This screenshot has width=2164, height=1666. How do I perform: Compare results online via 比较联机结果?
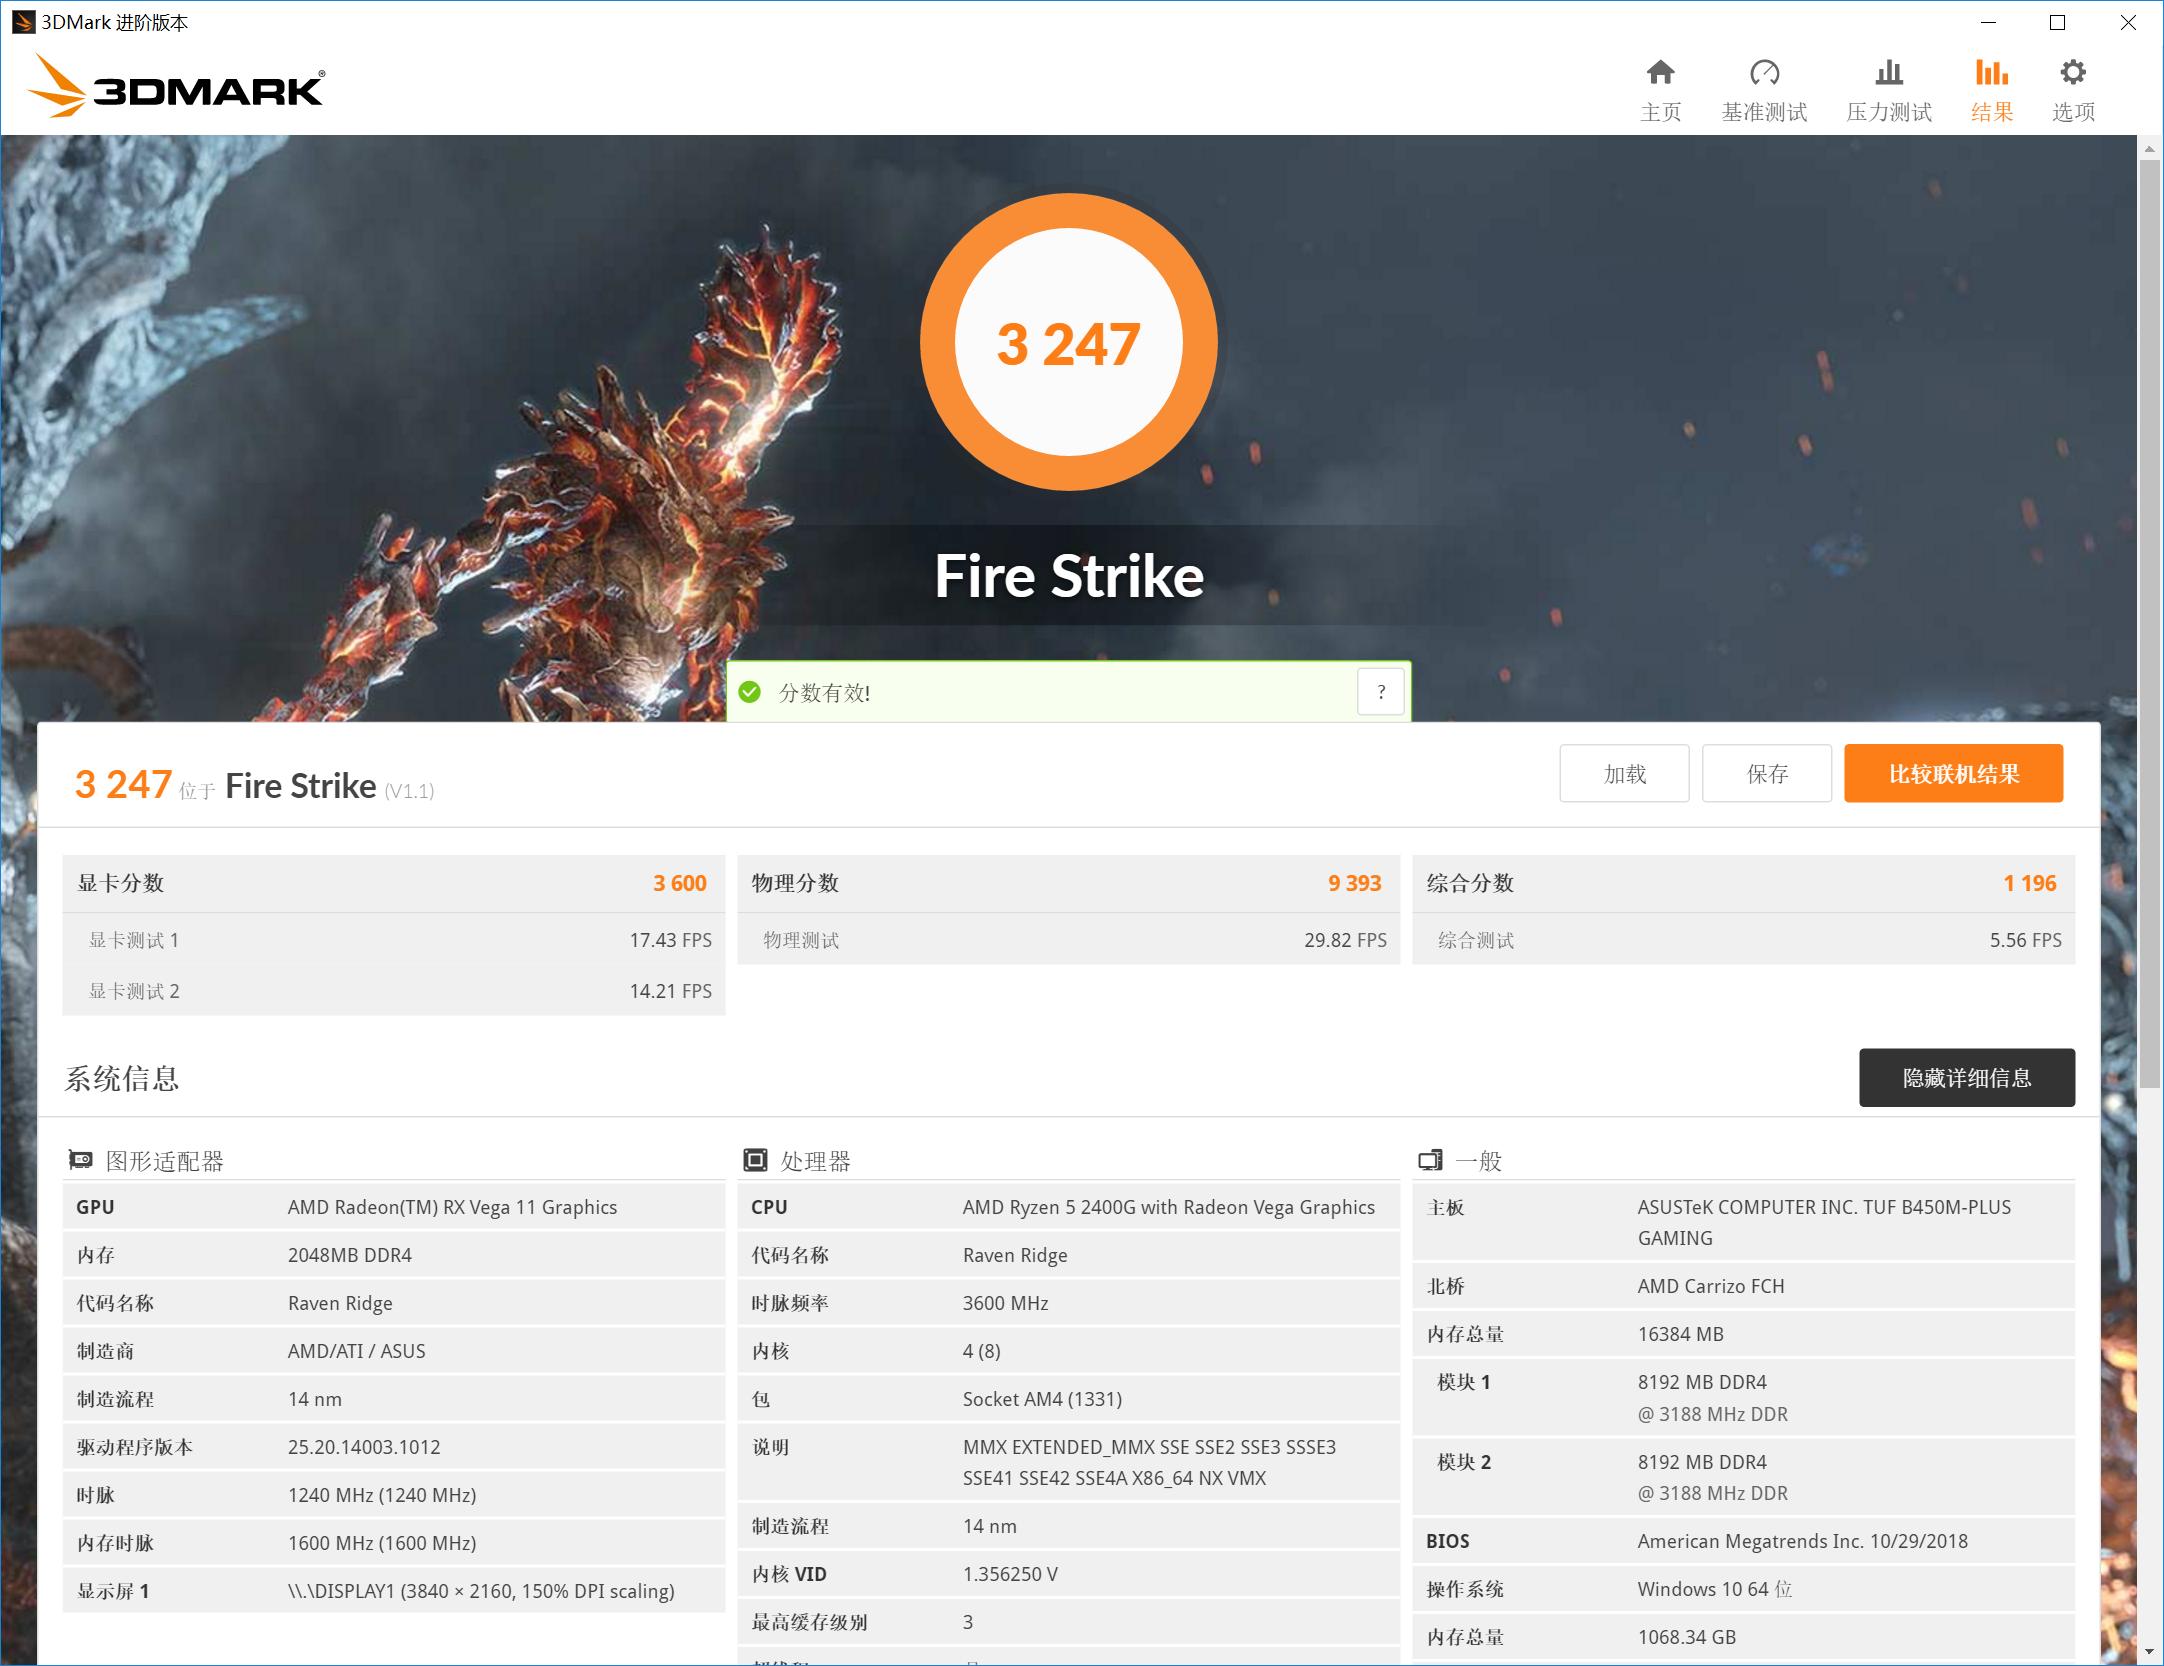tap(1953, 773)
